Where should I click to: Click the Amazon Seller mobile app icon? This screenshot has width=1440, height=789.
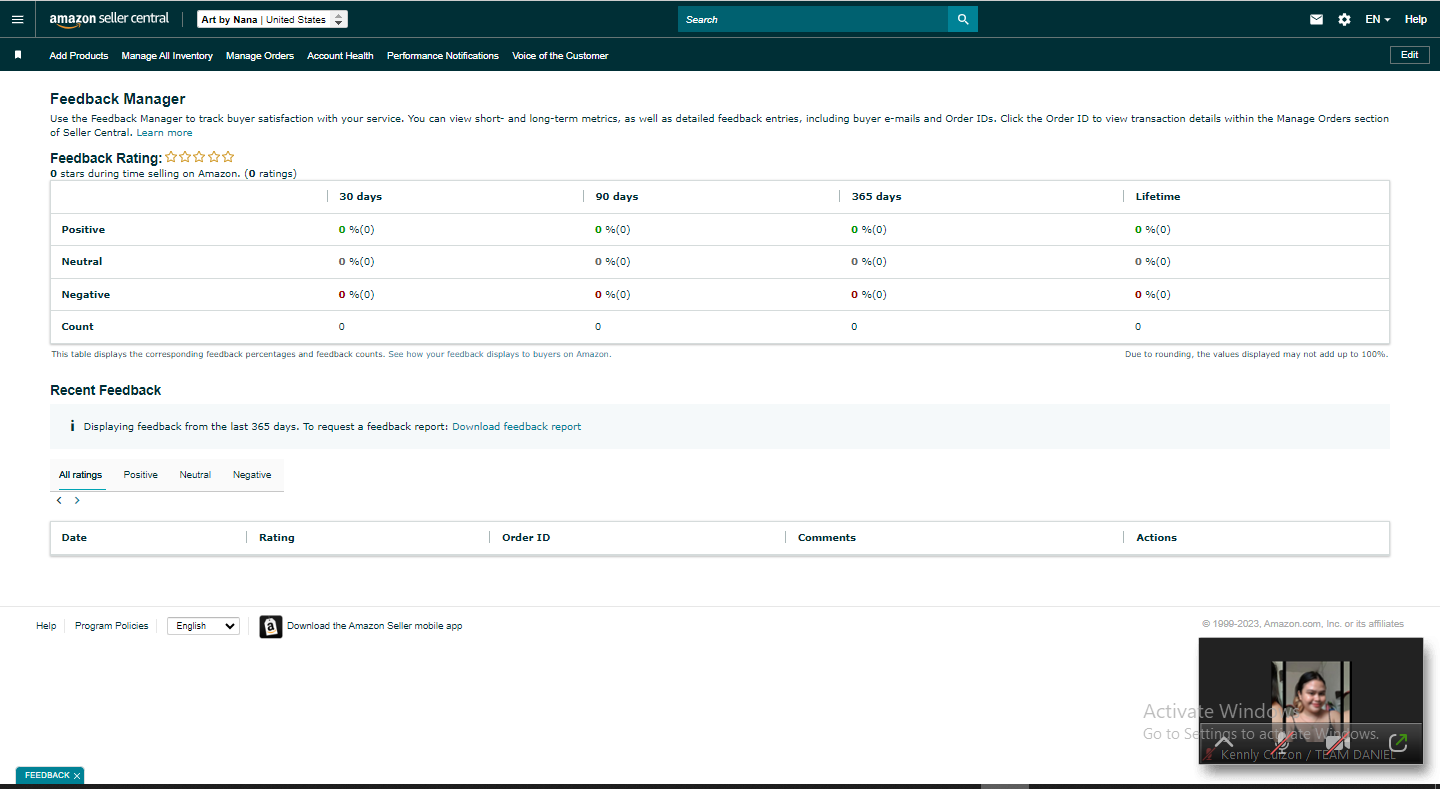pos(271,626)
